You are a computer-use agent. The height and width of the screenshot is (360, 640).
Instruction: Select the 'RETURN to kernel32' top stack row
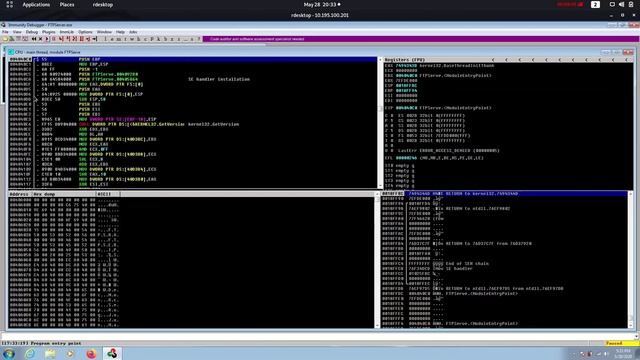pos(504,193)
